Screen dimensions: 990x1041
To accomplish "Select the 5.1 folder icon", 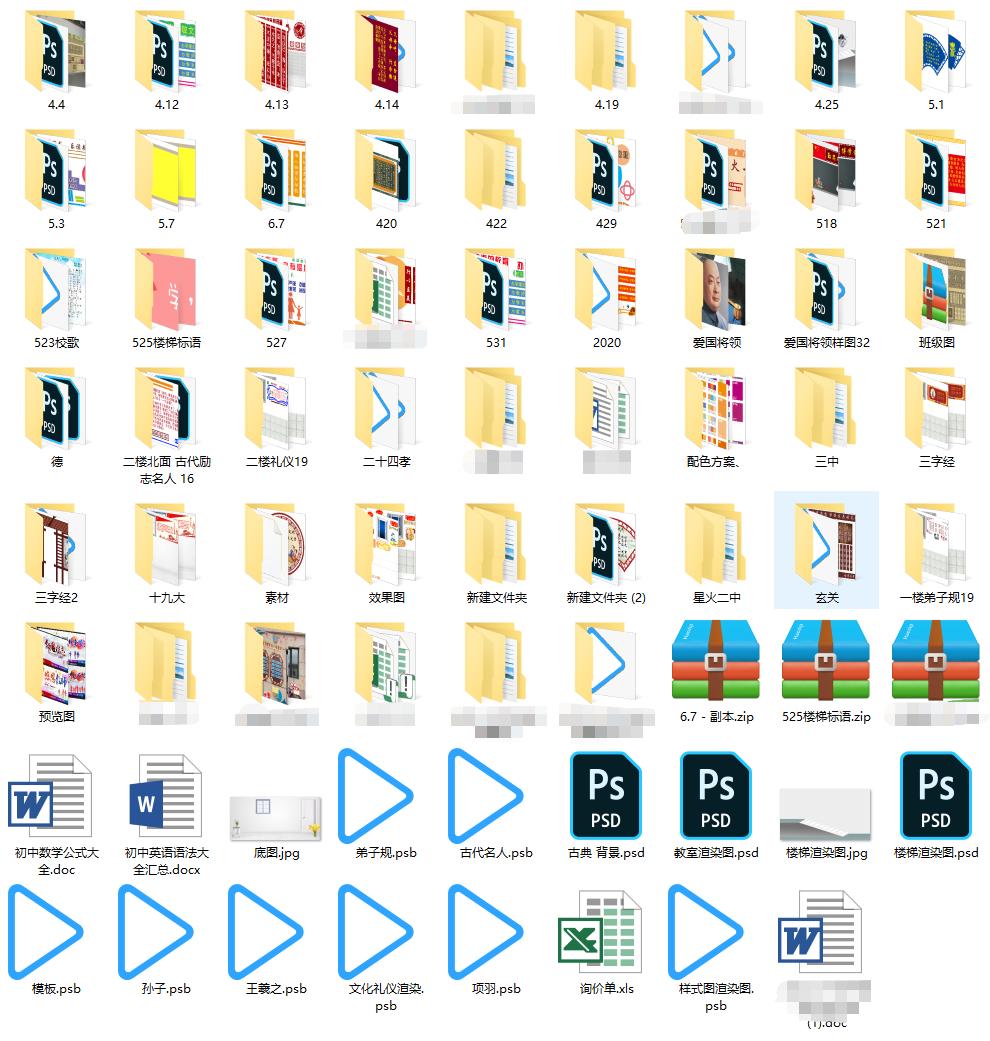I will [936, 52].
